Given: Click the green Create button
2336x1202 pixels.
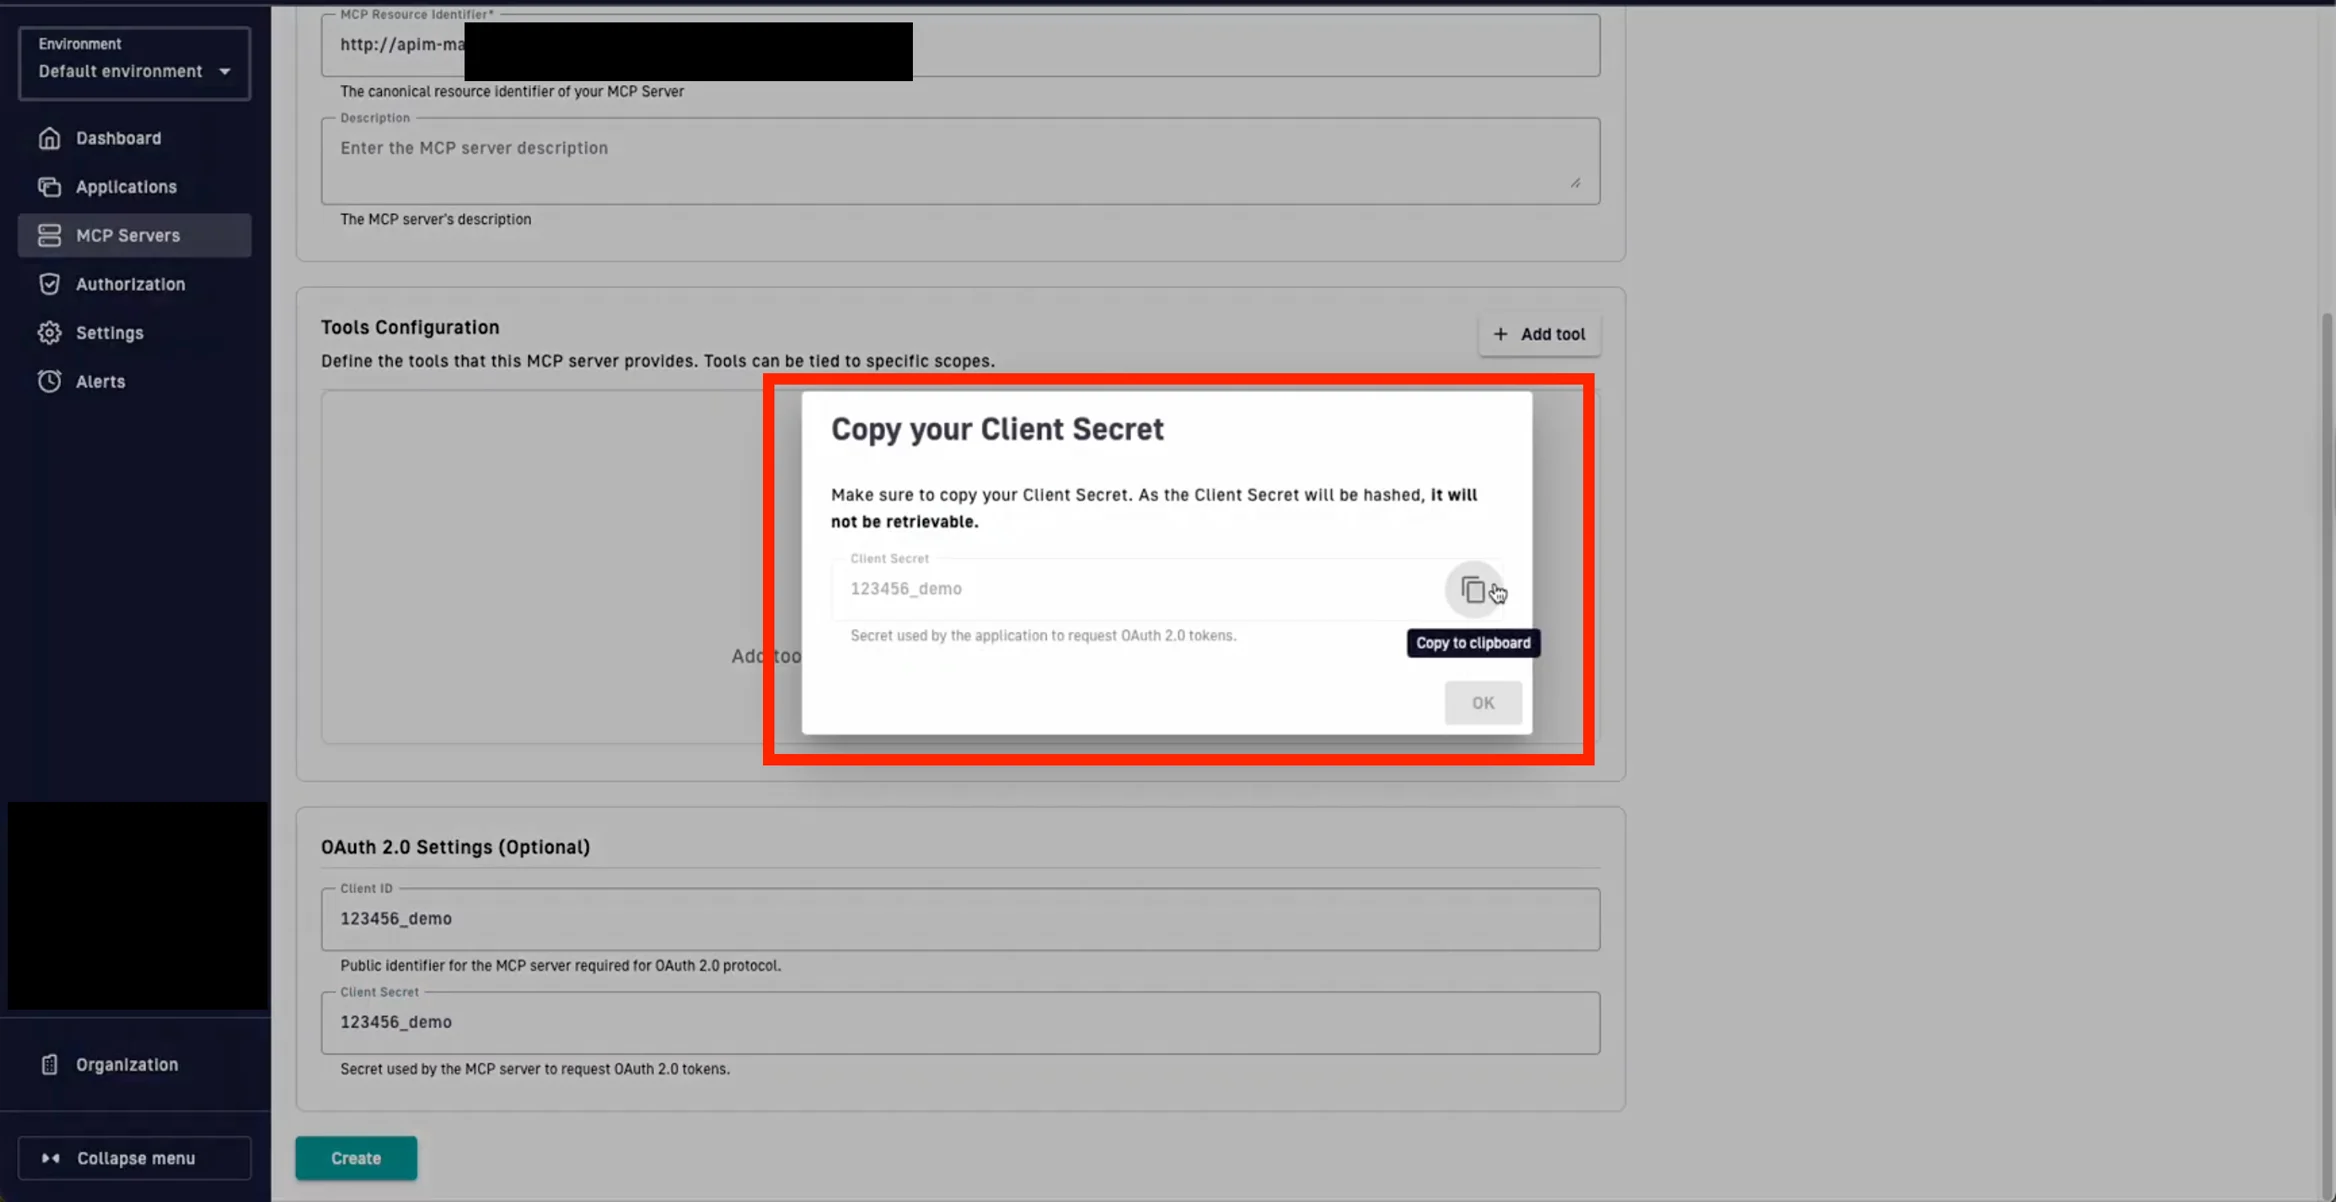Looking at the screenshot, I should [x=356, y=1158].
